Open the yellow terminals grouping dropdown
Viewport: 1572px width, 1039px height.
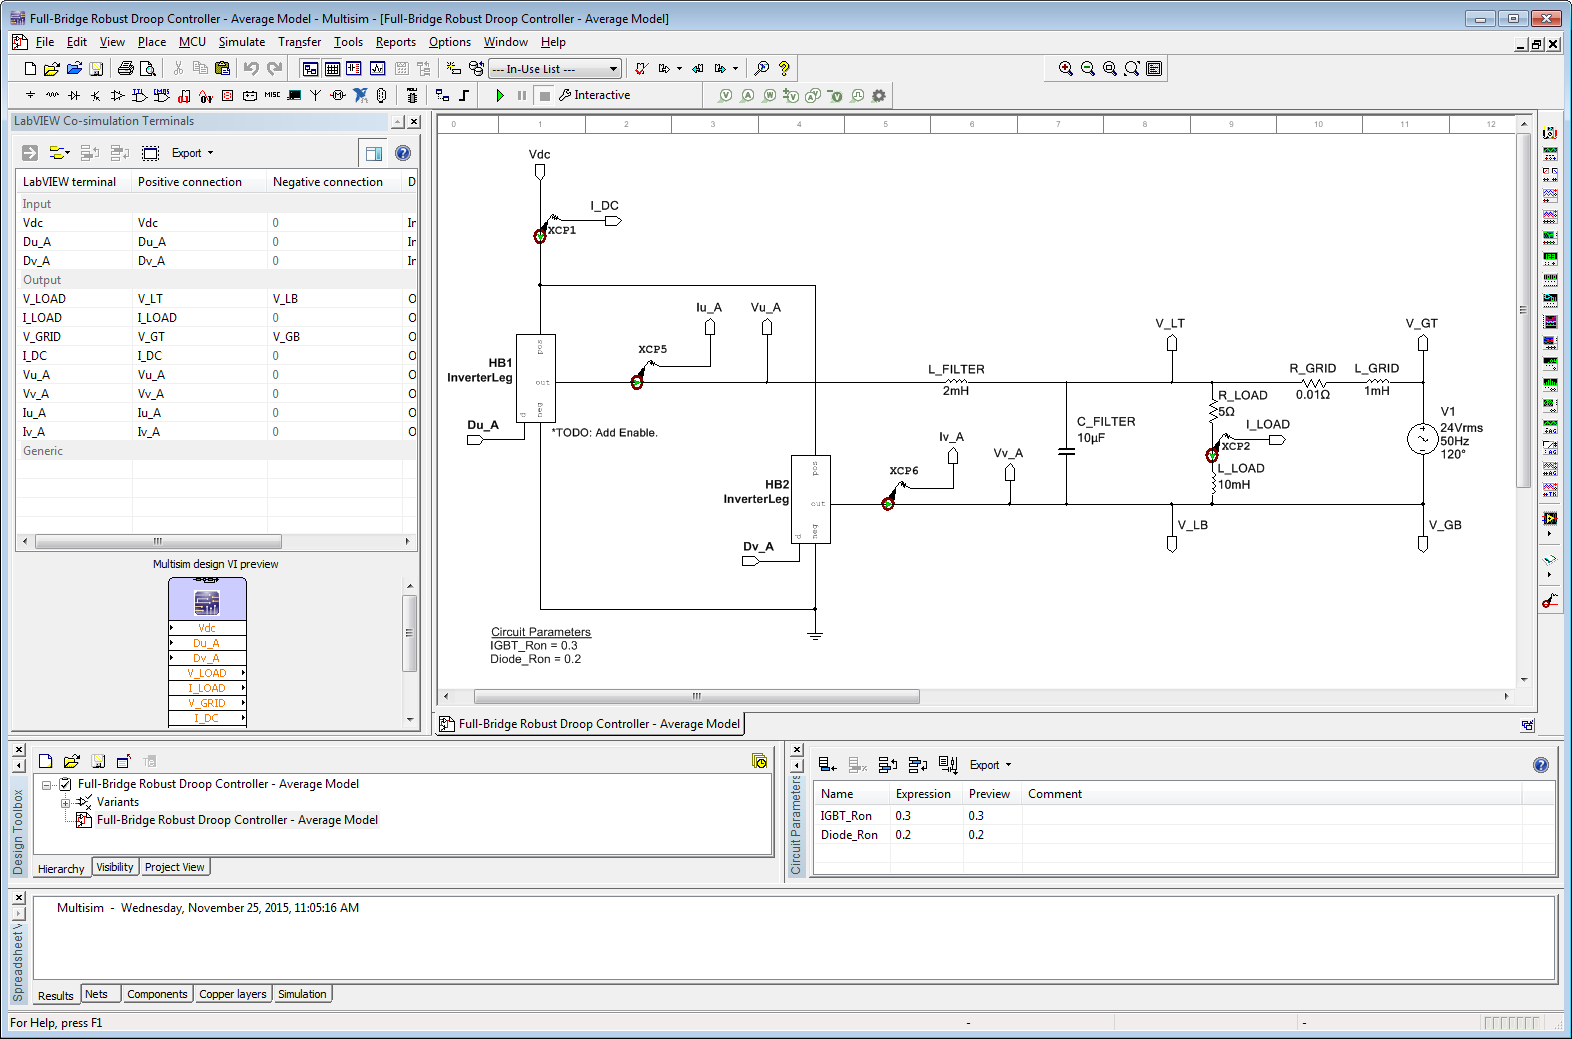tap(60, 153)
